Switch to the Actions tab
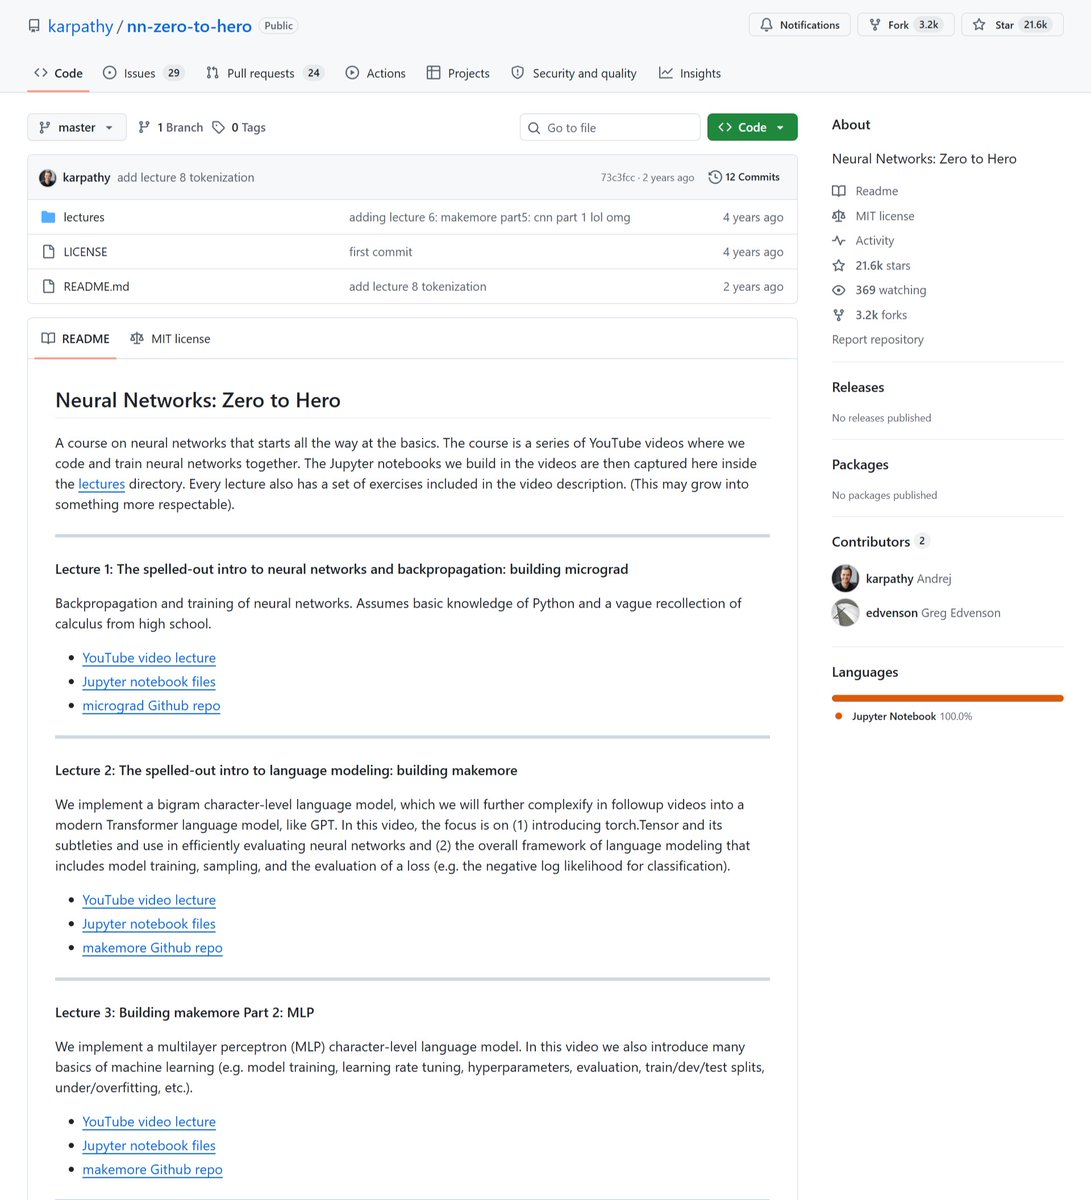The height and width of the screenshot is (1200, 1091). [x=375, y=73]
